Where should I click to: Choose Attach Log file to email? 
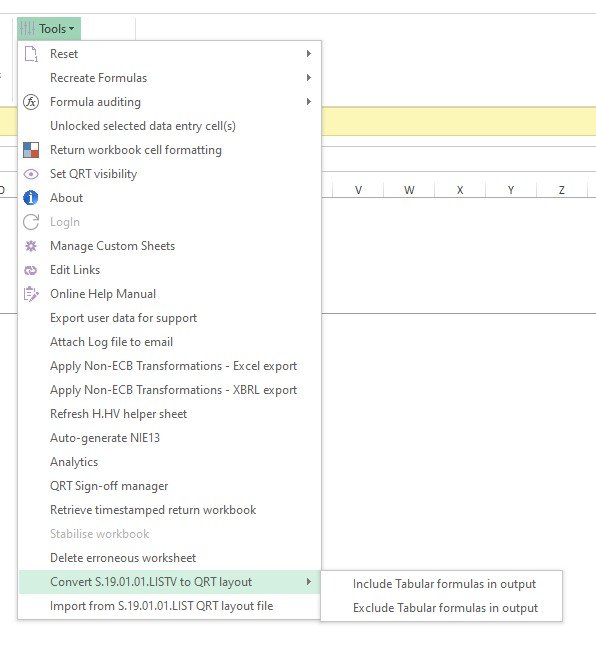(x=169, y=342)
